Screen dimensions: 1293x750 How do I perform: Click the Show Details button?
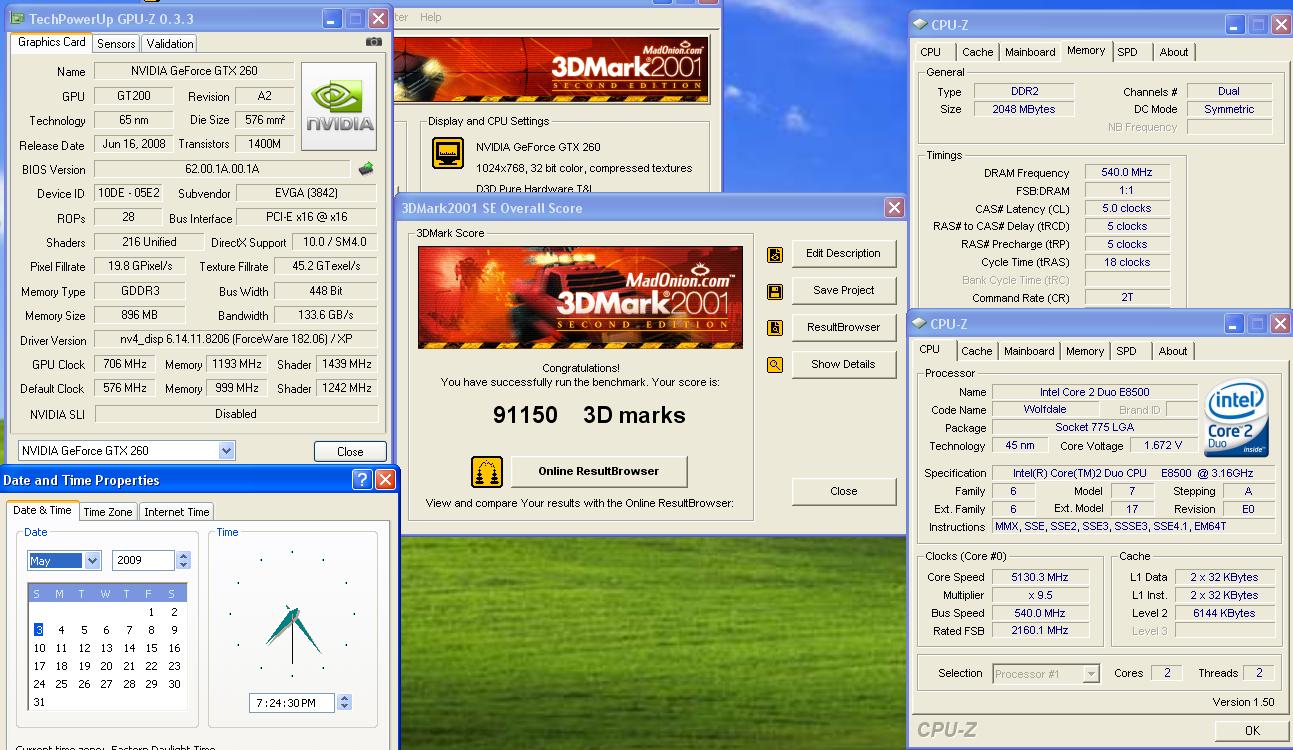tap(843, 365)
